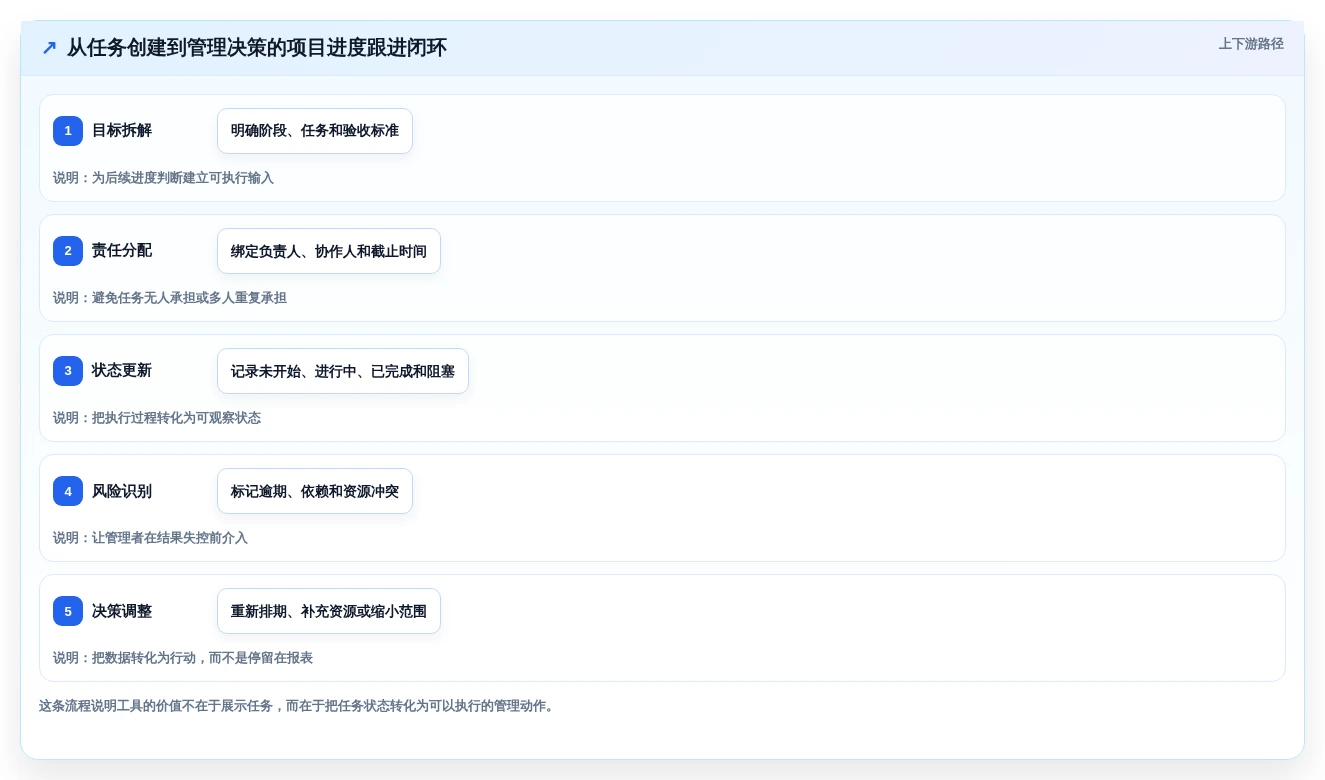Click the step 2 number badge

point(68,251)
